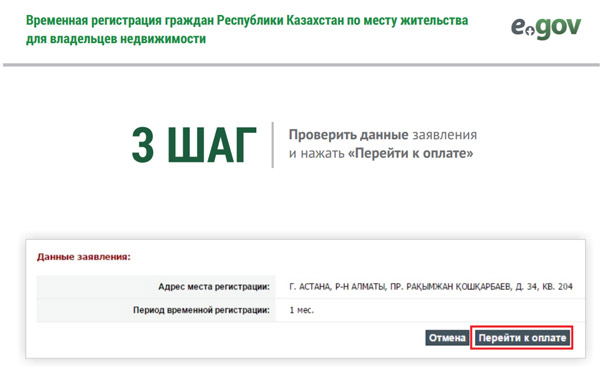
Task: Click the 'Адрес места регистрации:' label
Action: [x=214, y=287]
